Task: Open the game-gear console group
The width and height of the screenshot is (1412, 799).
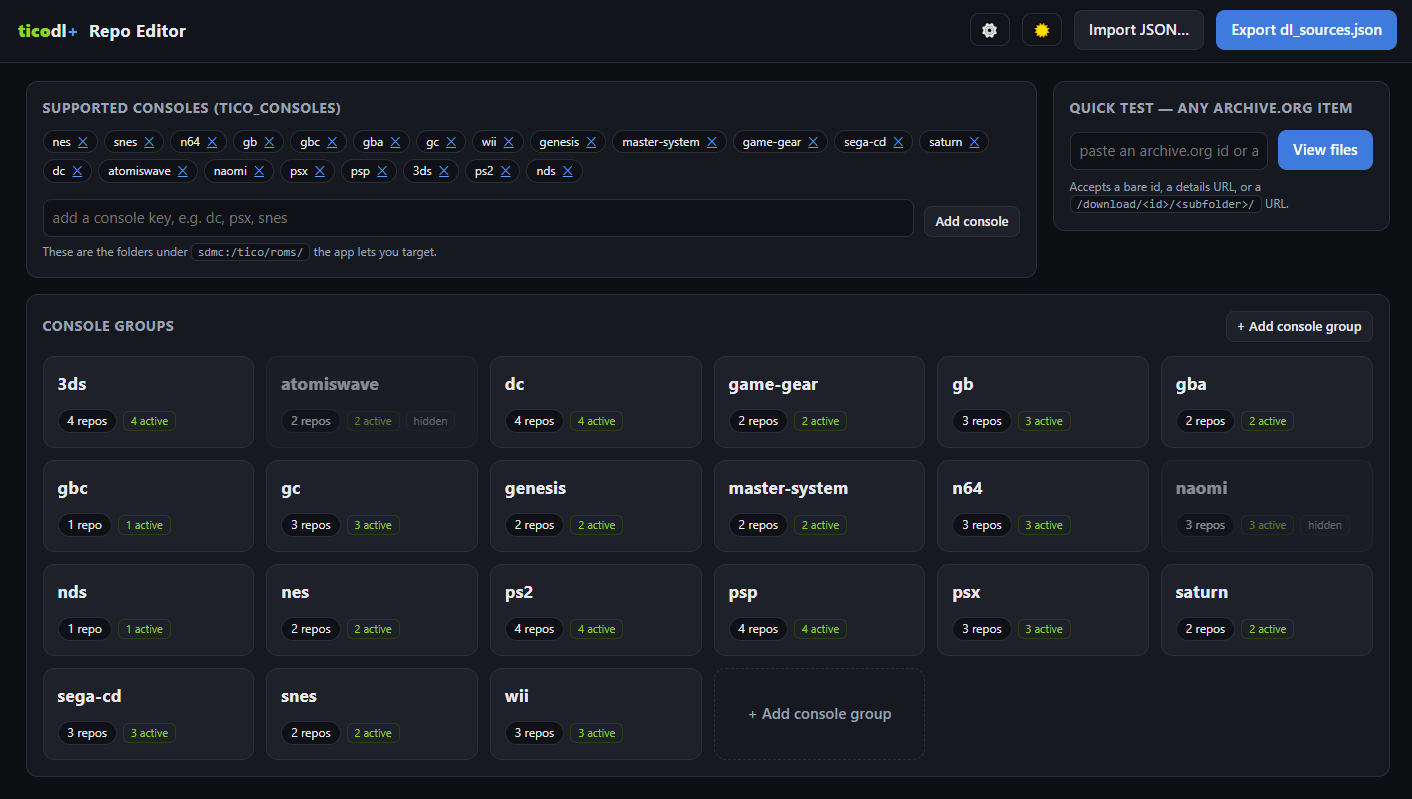Action: (x=819, y=402)
